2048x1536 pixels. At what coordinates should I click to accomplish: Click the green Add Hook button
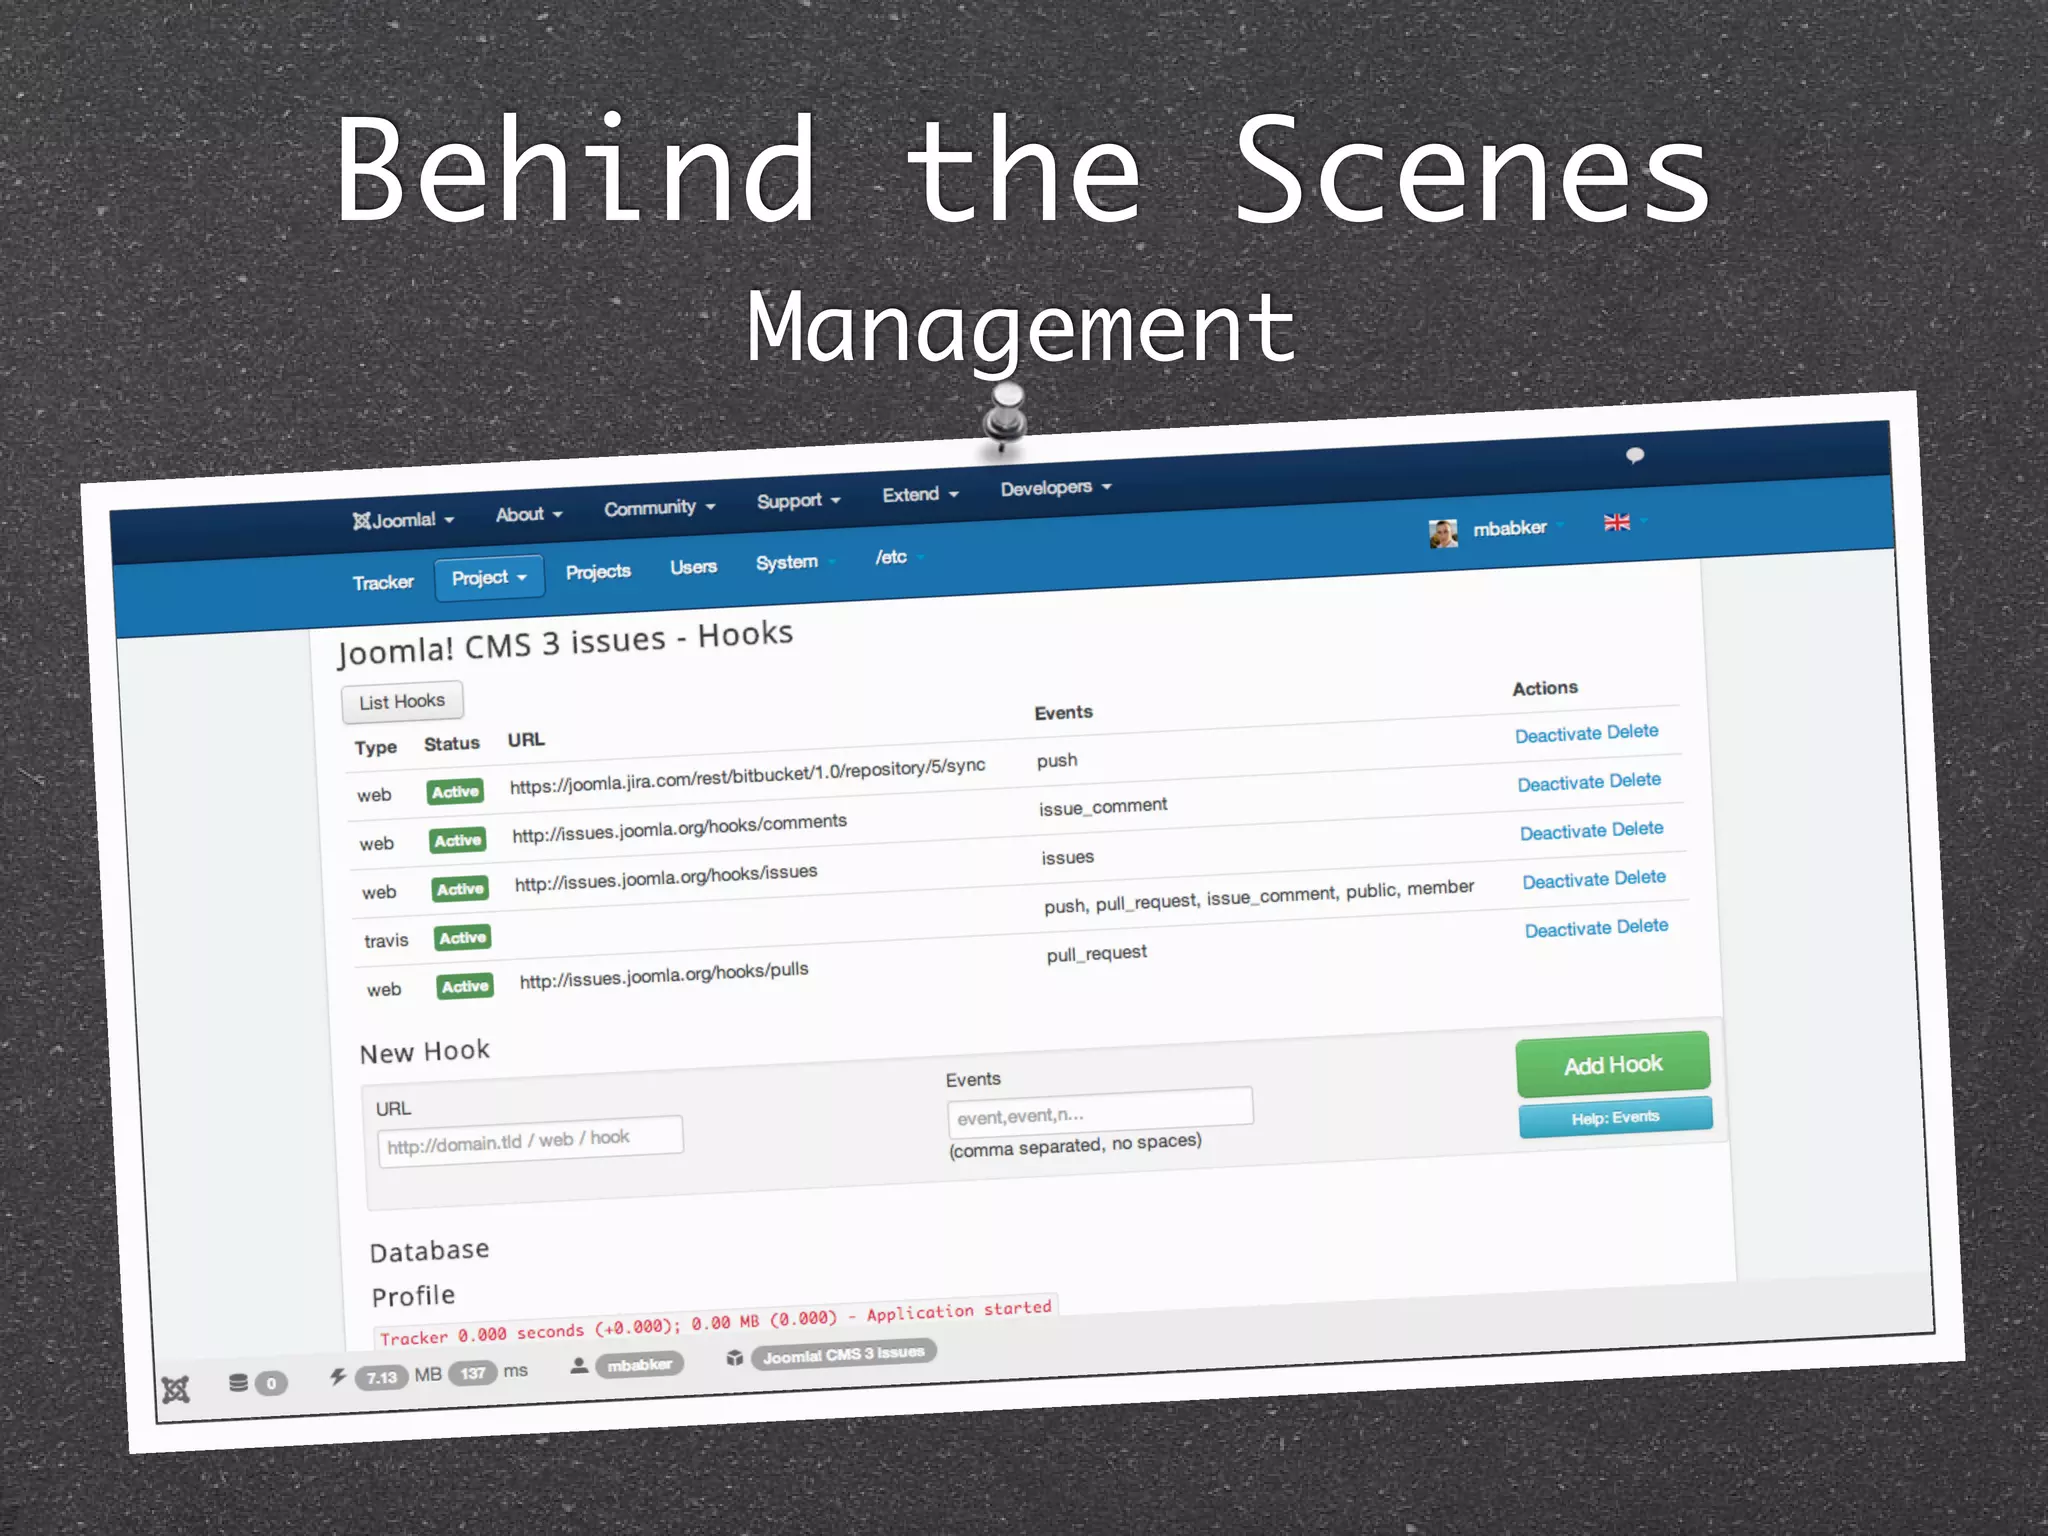1613,1065
